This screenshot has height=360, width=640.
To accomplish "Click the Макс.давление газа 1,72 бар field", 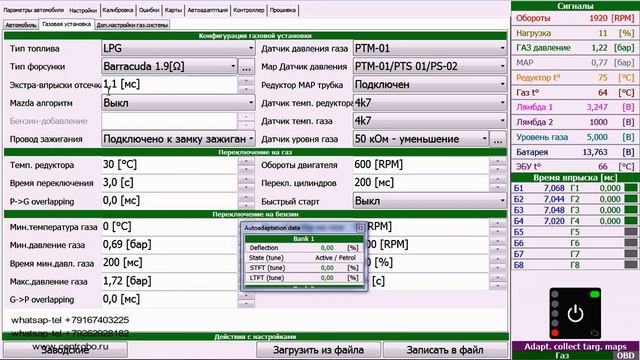I will tap(169, 281).
